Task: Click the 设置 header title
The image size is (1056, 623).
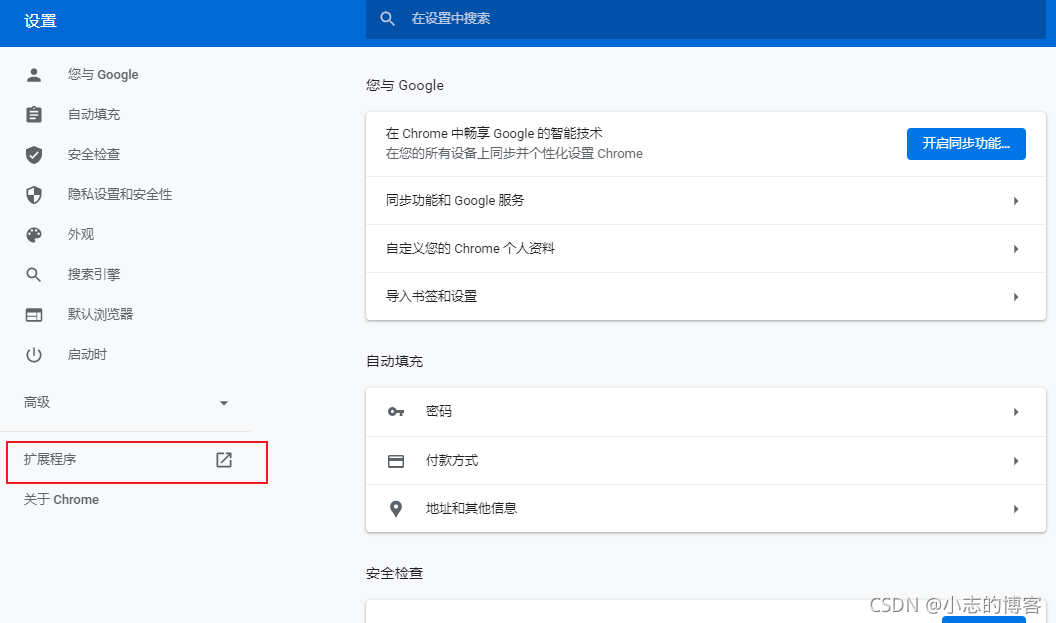Action: click(40, 22)
